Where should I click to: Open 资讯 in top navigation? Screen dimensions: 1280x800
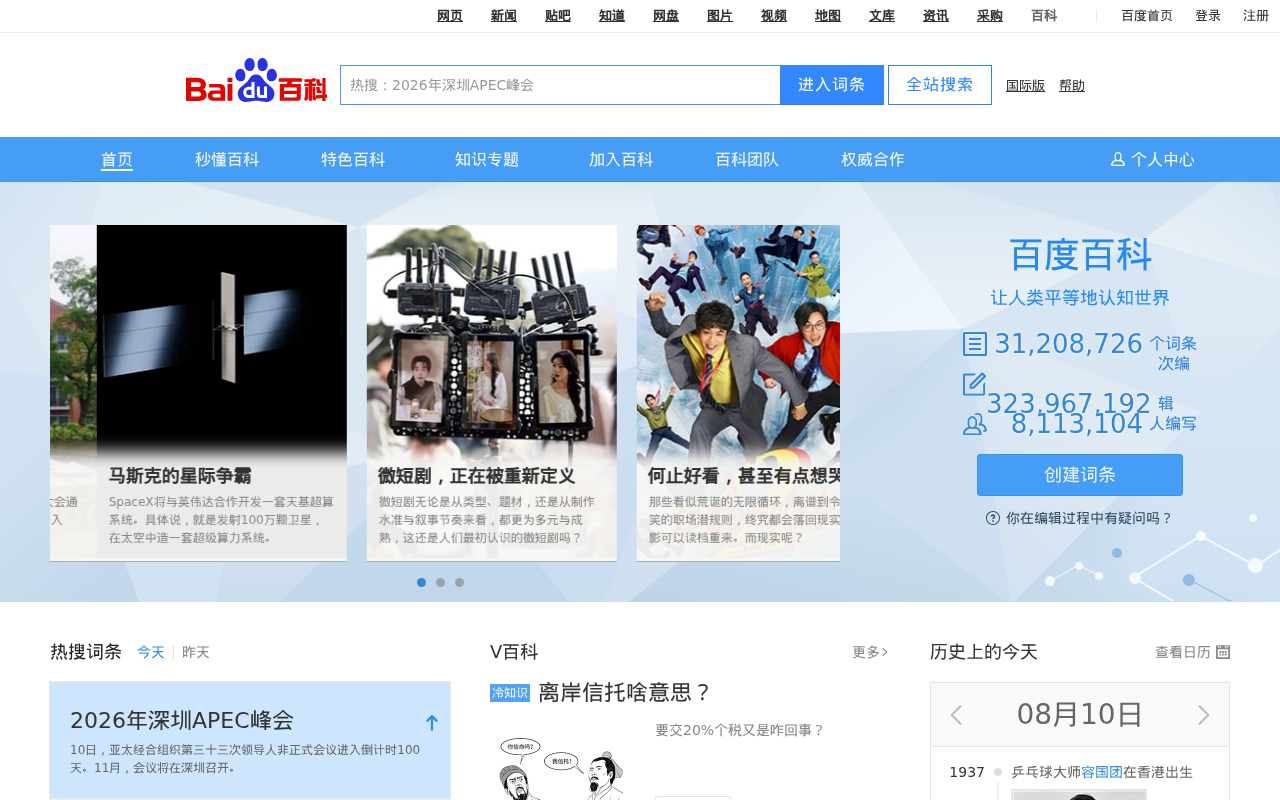point(936,16)
